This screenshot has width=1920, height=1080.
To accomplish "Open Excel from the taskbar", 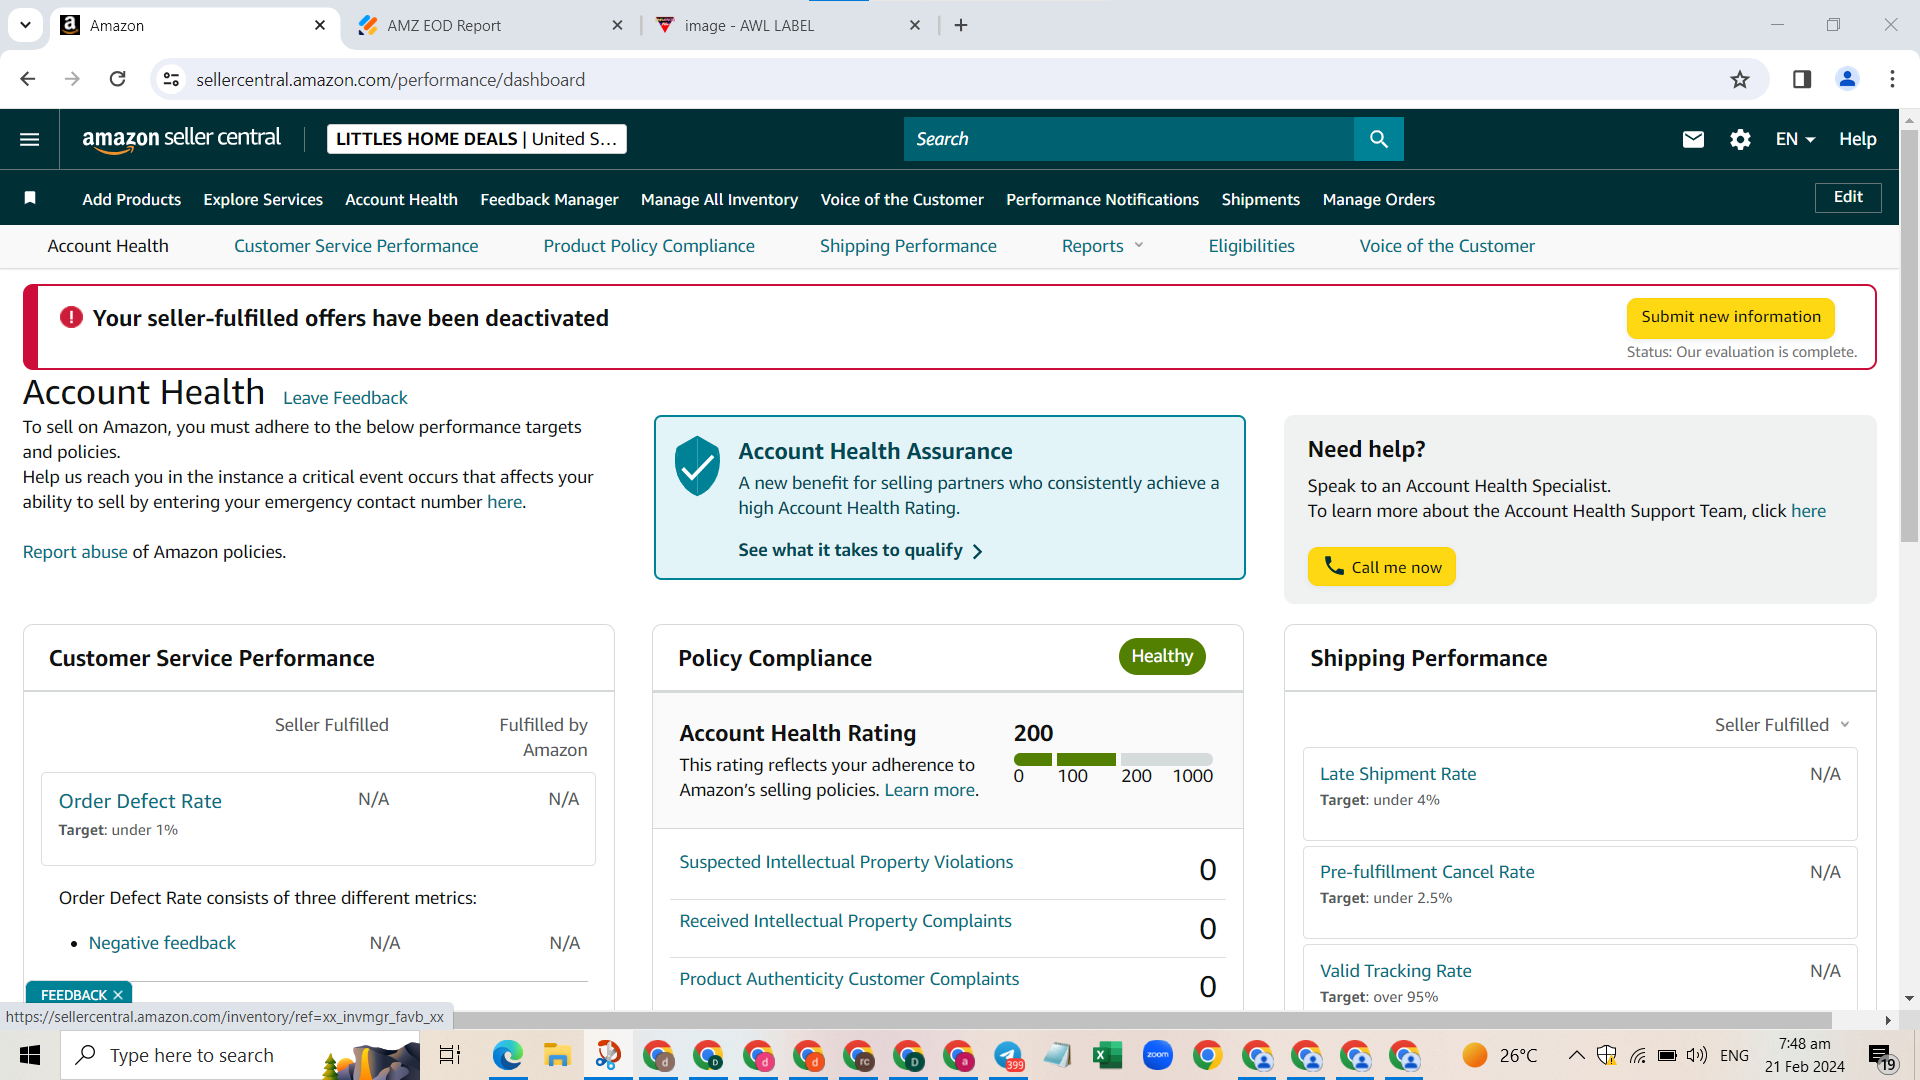I will click(x=1107, y=1055).
